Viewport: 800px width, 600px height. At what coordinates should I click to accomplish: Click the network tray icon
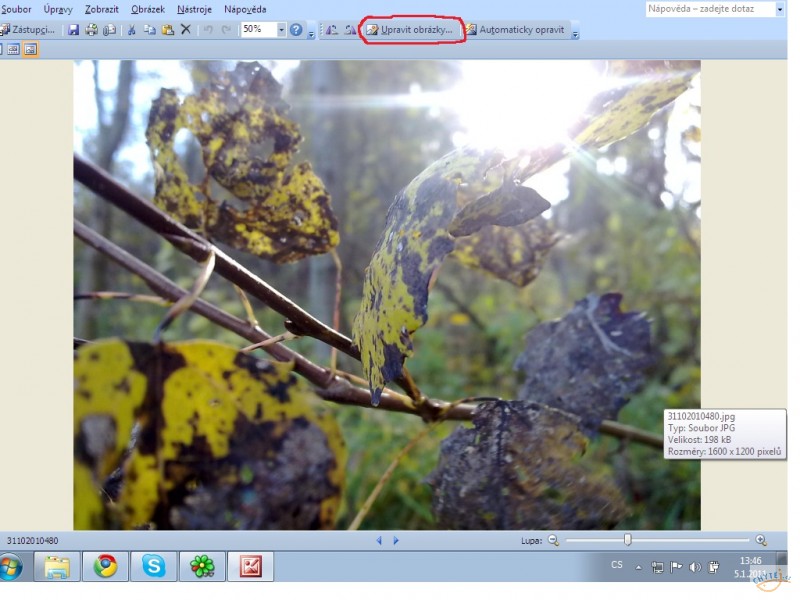[658, 567]
